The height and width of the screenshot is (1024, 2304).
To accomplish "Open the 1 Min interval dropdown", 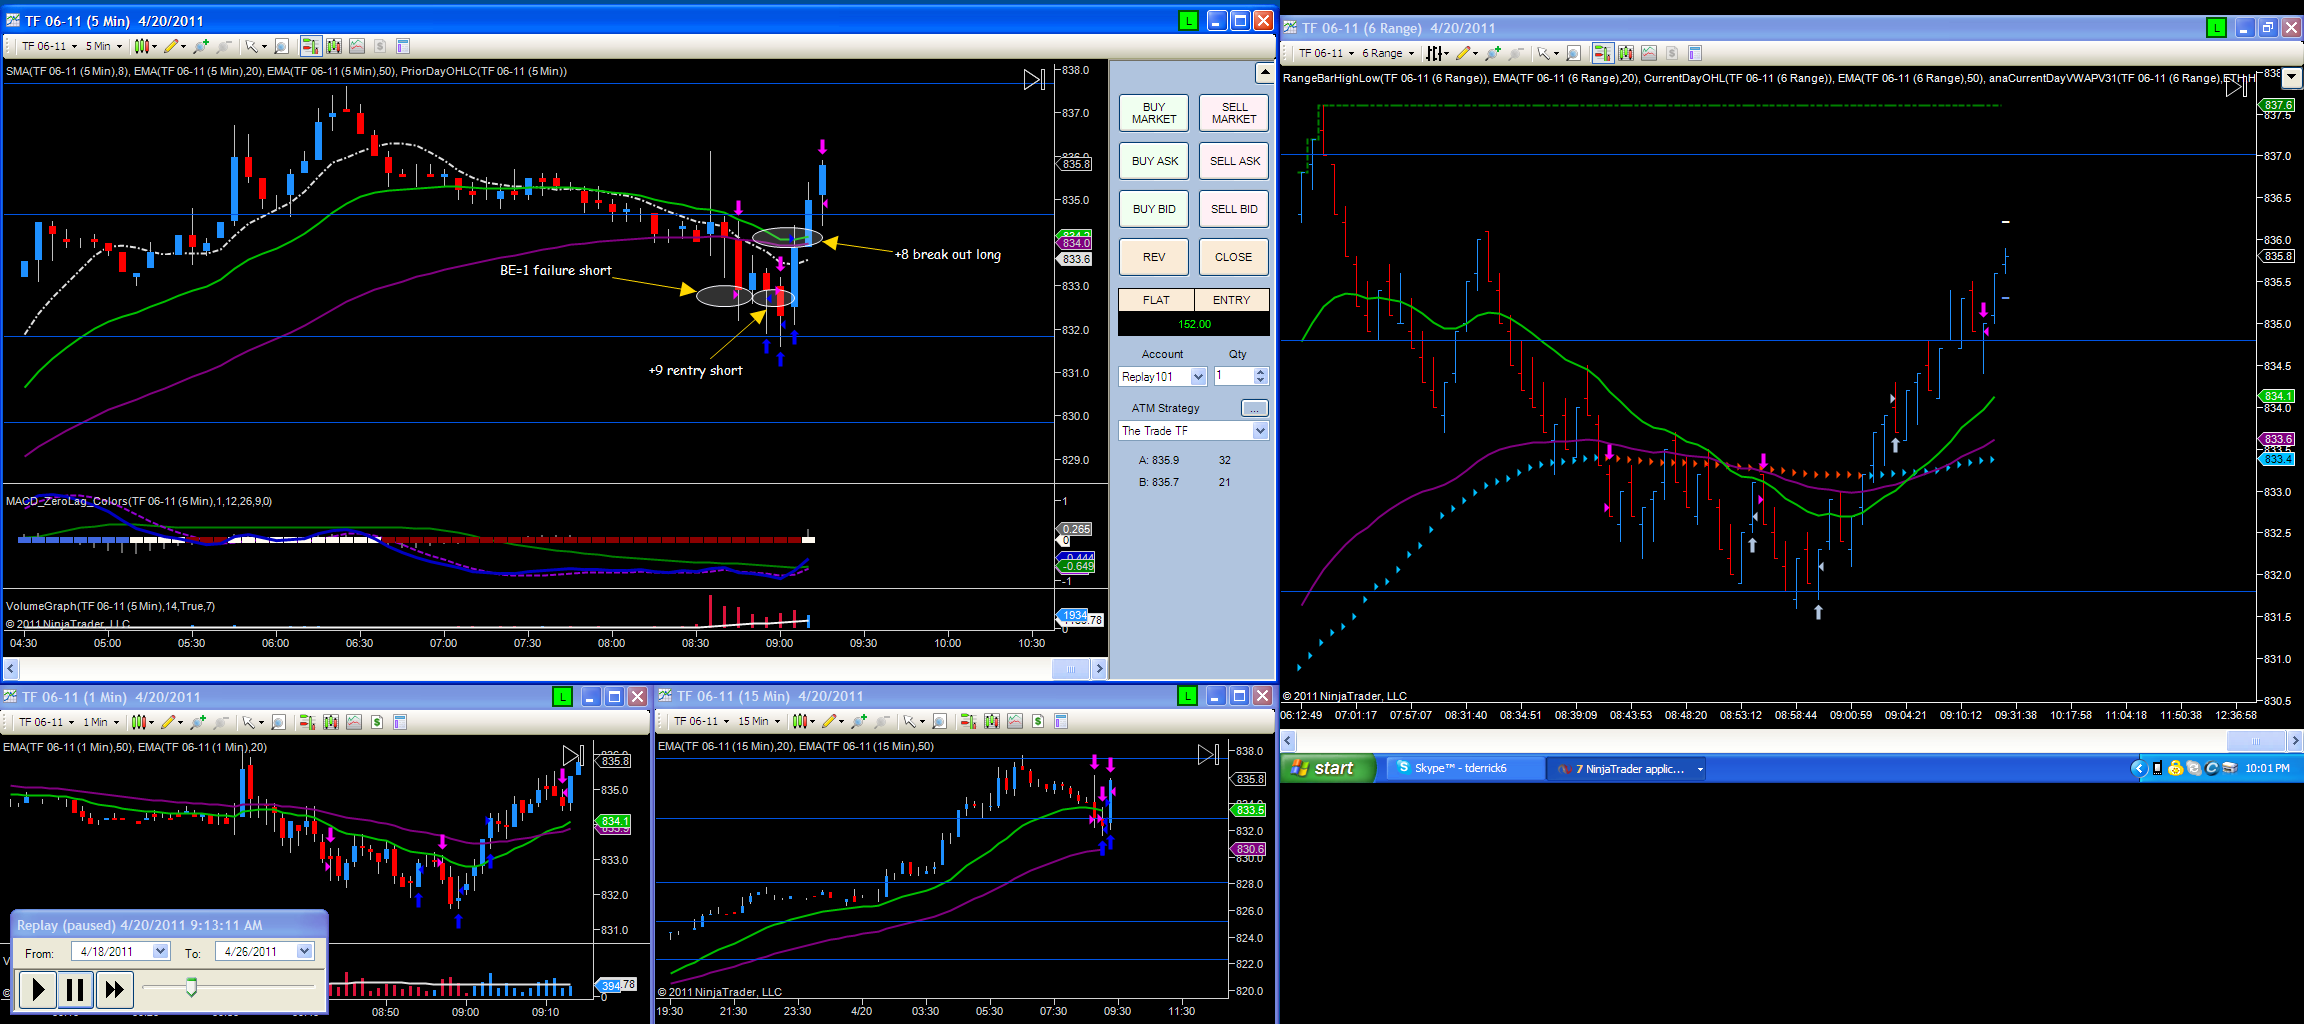I will click(x=101, y=722).
